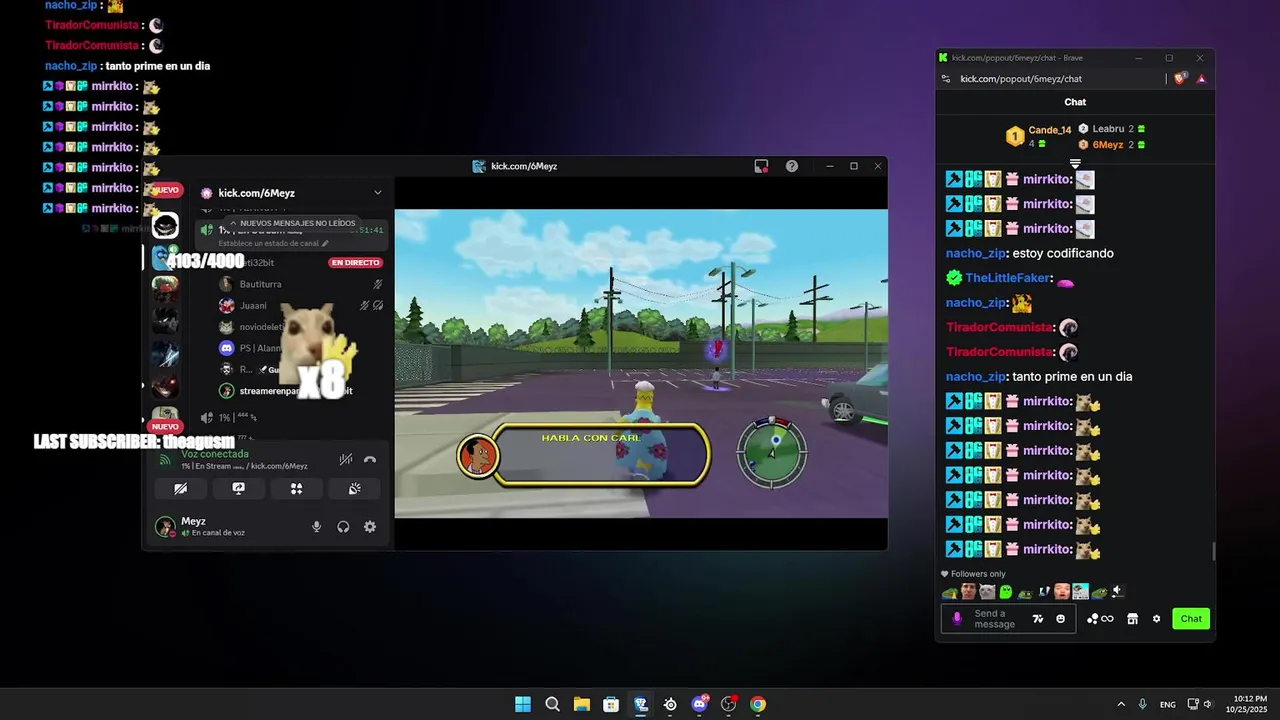1280x720 pixels.
Task: Click 6Meyz in the leaderboard
Action: point(1107,145)
